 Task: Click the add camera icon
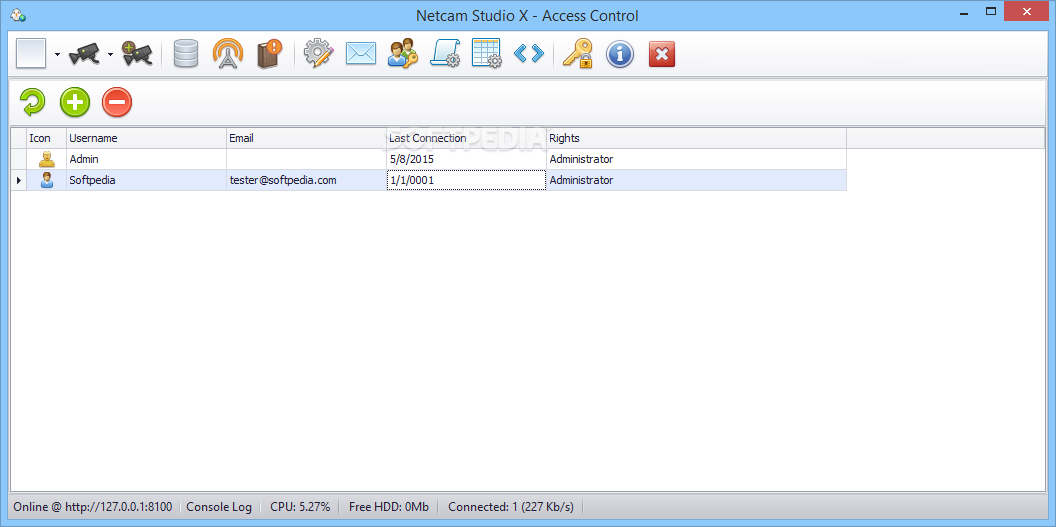(137, 53)
